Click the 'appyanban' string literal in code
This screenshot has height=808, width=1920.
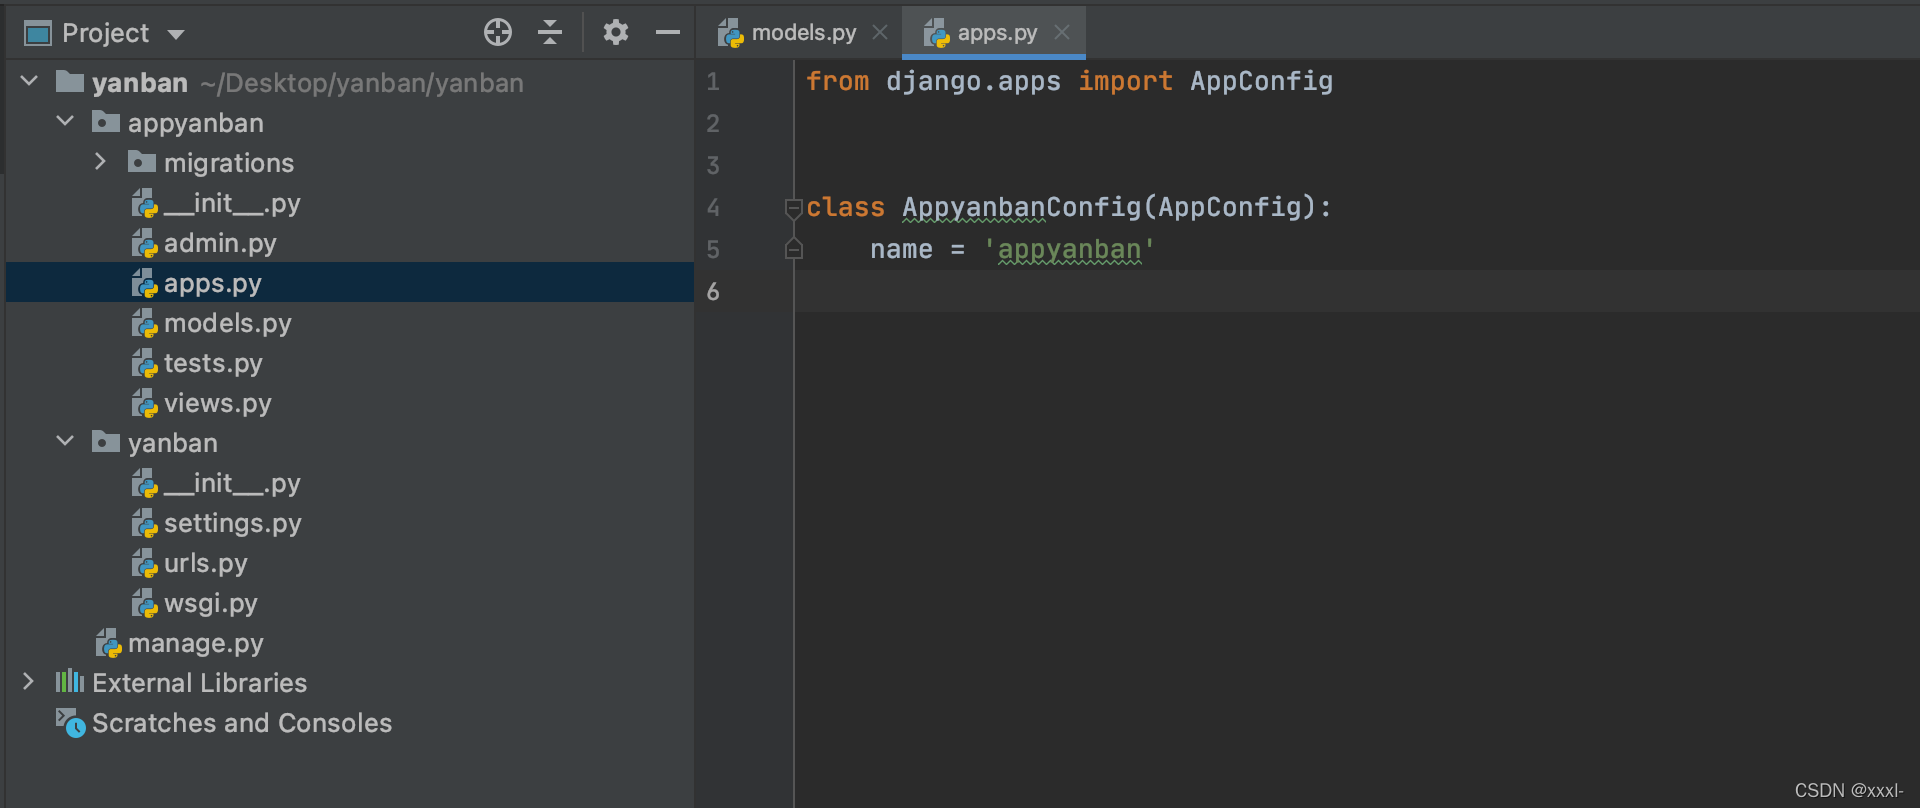[1070, 249]
